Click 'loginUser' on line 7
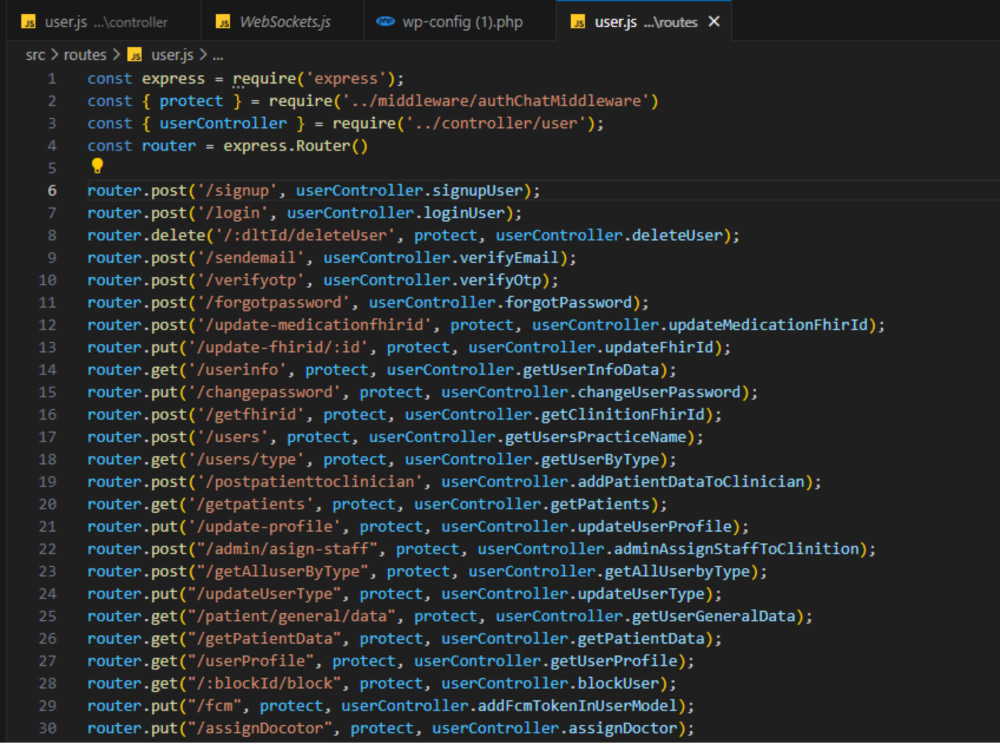The width and height of the screenshot is (1000, 750). coord(464,213)
